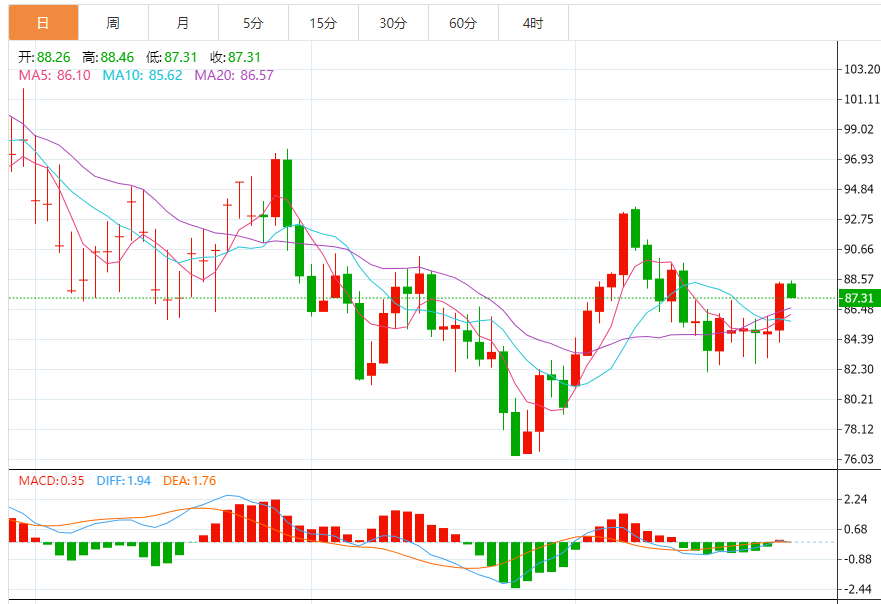Click the 90.66 price axis label
Image resolution: width=881 pixels, height=604 pixels.
pyautogui.click(x=859, y=249)
